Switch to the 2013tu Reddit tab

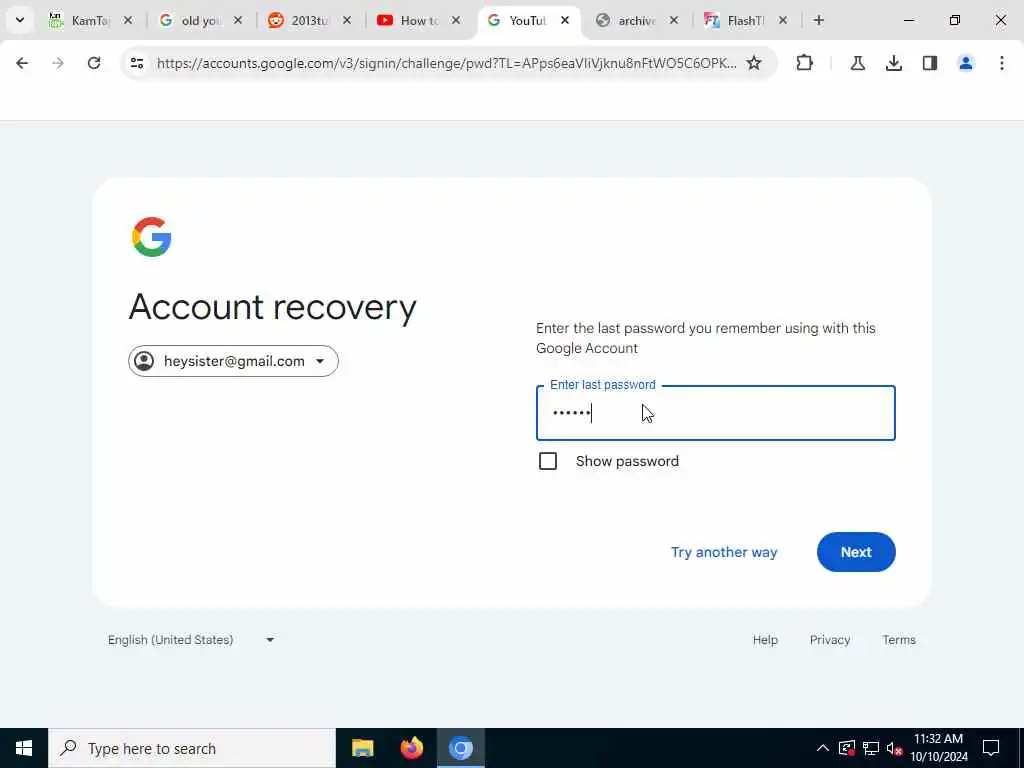(x=308, y=20)
